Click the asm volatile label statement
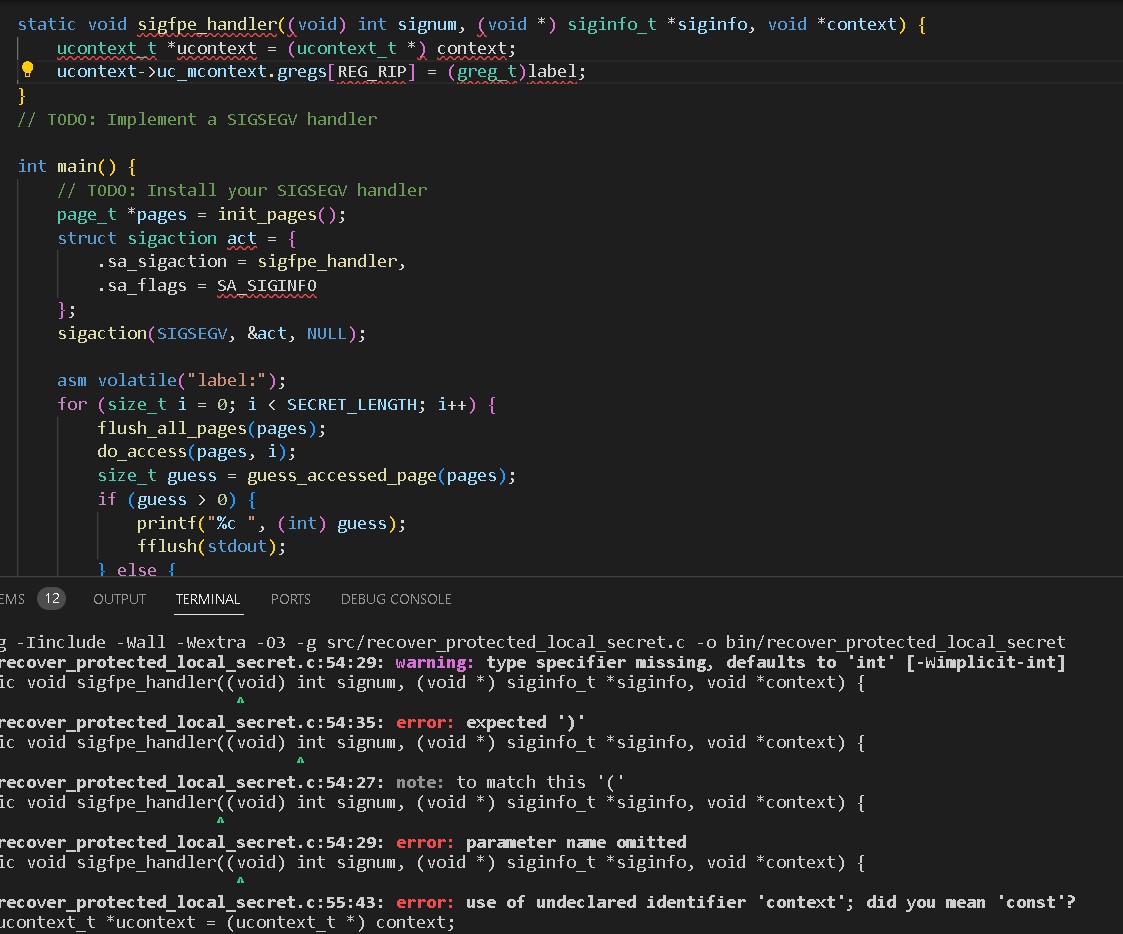1123x934 pixels. coord(172,380)
